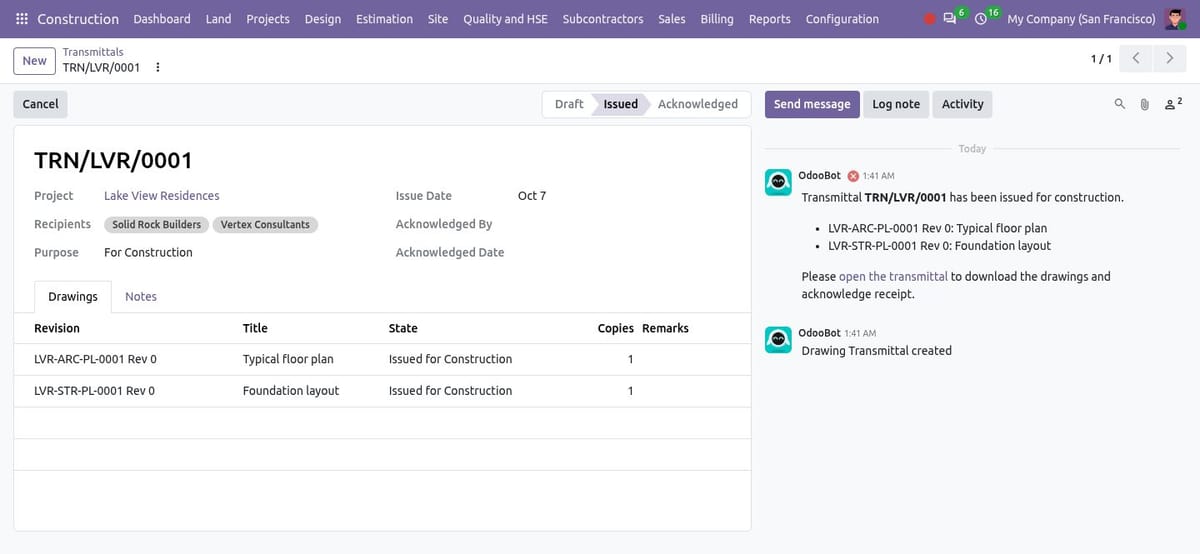
Task: Open the Quality and HSE menu
Action: coord(505,19)
